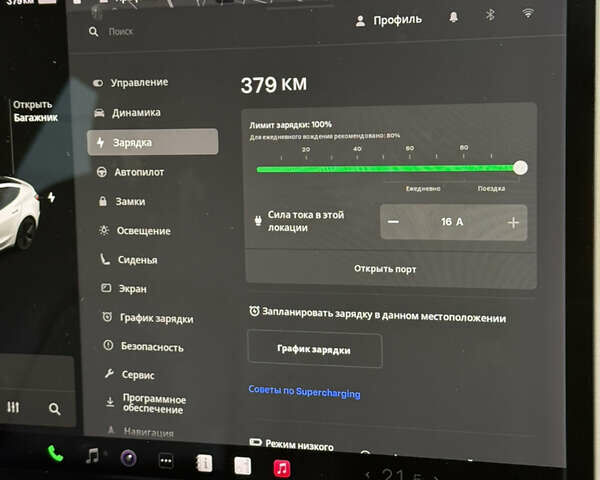The image size is (600, 480).
Task: Focus the Поиск search field
Action: point(121,31)
